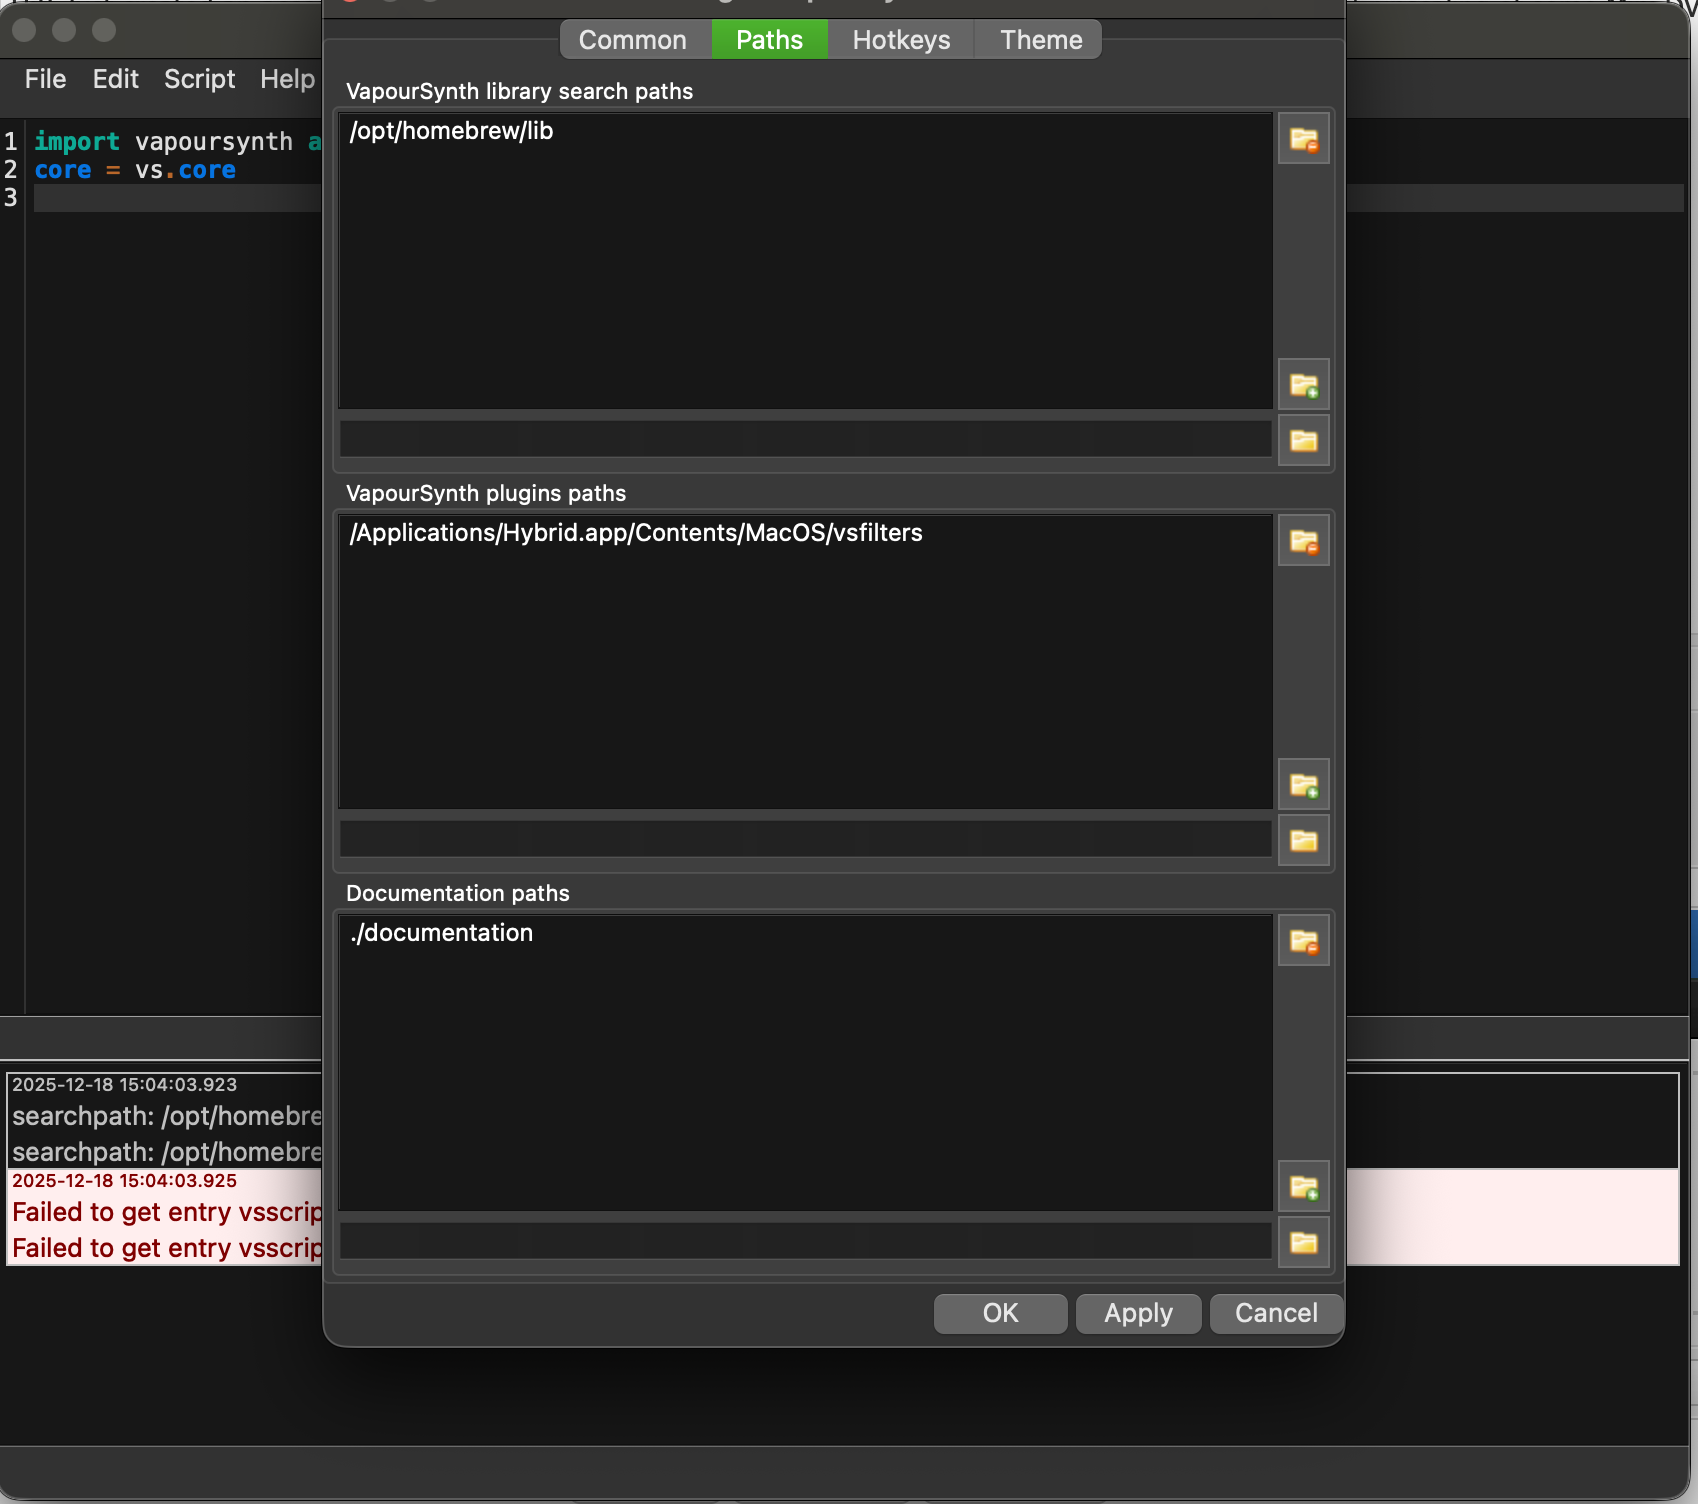
Task: Remove the selected VapourSynth plugins path
Action: pyautogui.click(x=1303, y=541)
